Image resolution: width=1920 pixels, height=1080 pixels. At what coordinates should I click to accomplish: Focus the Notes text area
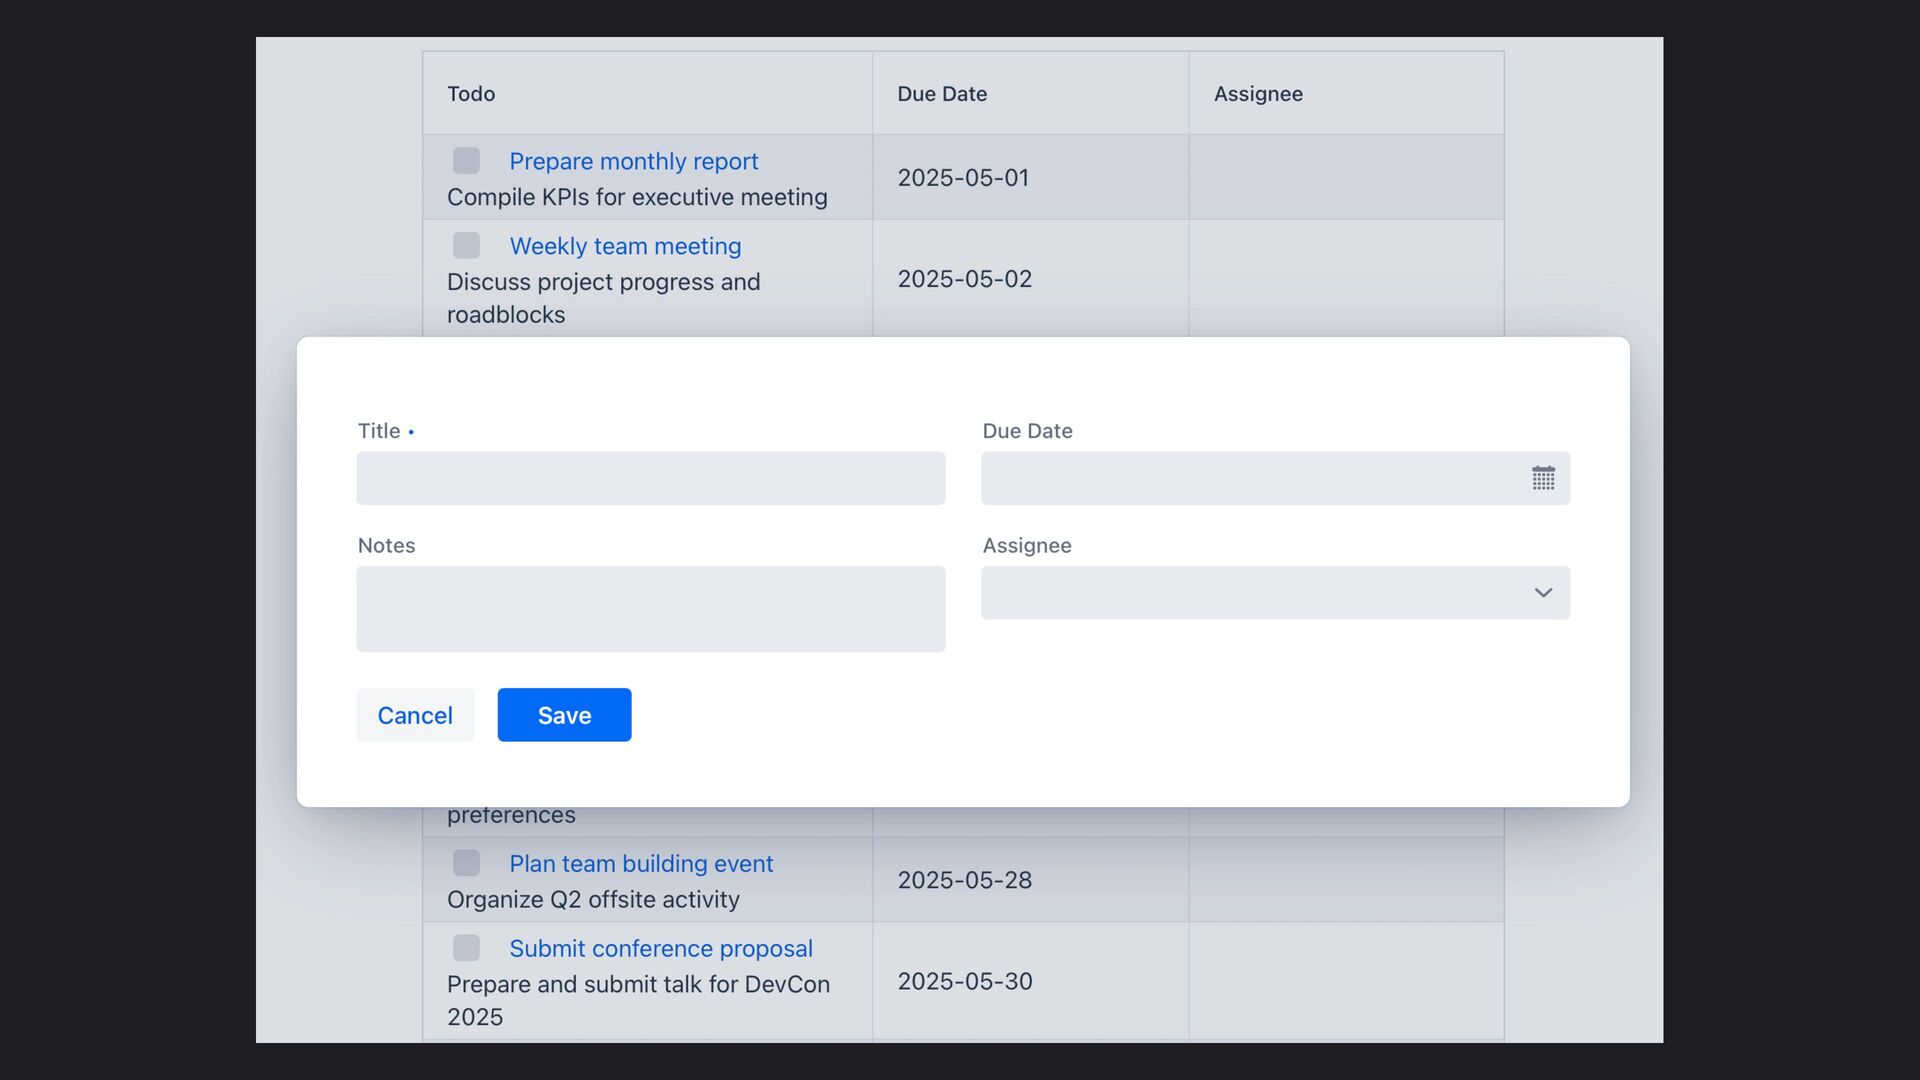650,609
